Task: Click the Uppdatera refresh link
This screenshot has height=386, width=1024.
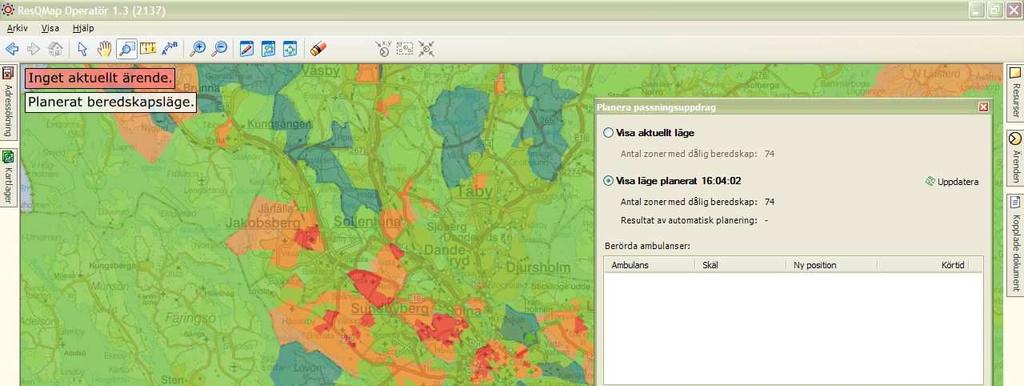Action: (x=952, y=182)
